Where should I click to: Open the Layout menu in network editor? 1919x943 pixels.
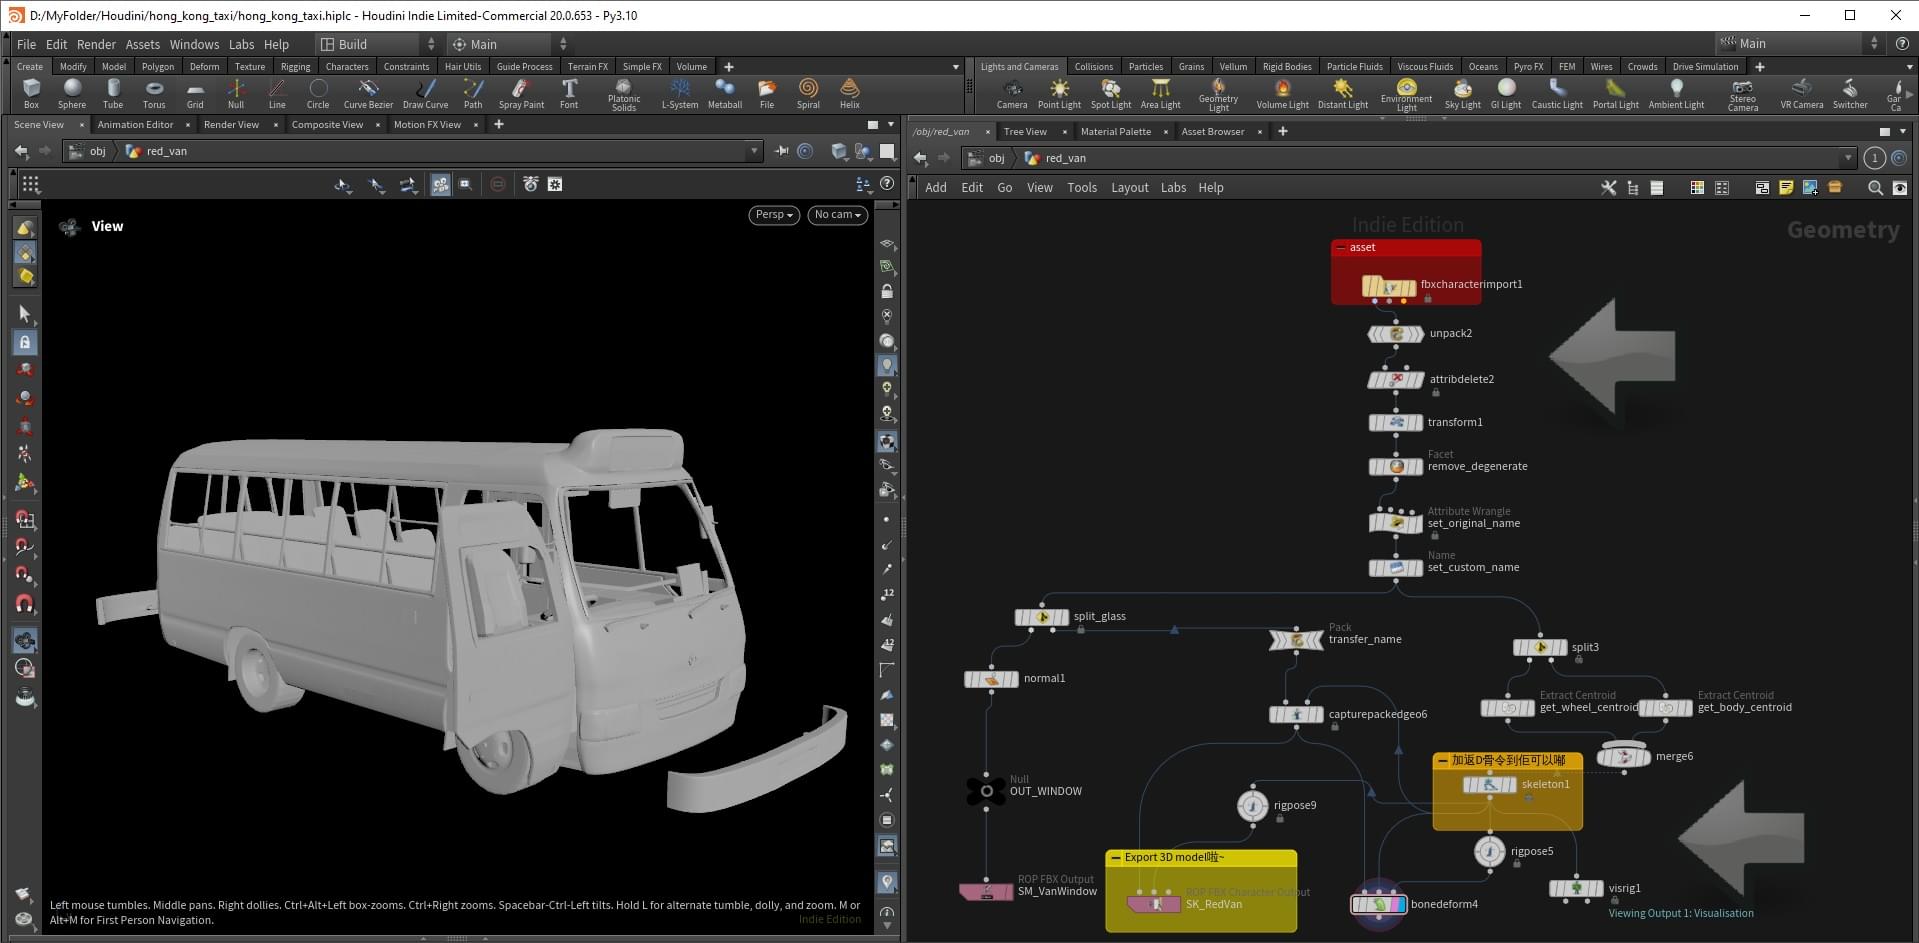[x=1129, y=188]
